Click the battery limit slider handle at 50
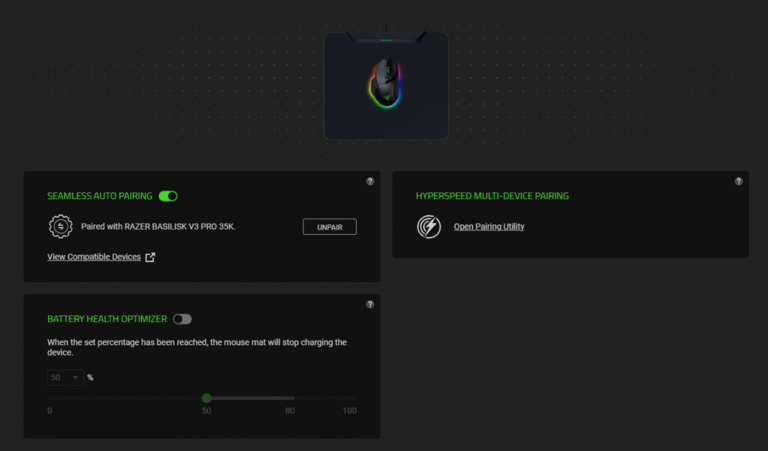This screenshot has height=451, width=768. click(x=207, y=398)
